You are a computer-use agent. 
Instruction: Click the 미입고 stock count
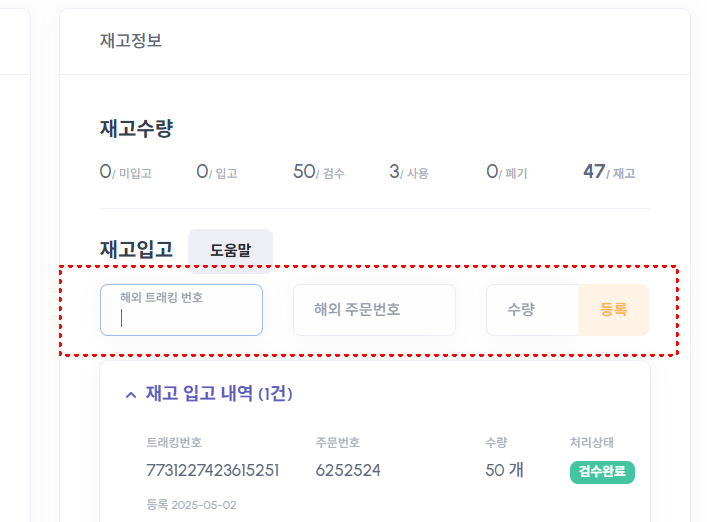click(x=125, y=173)
